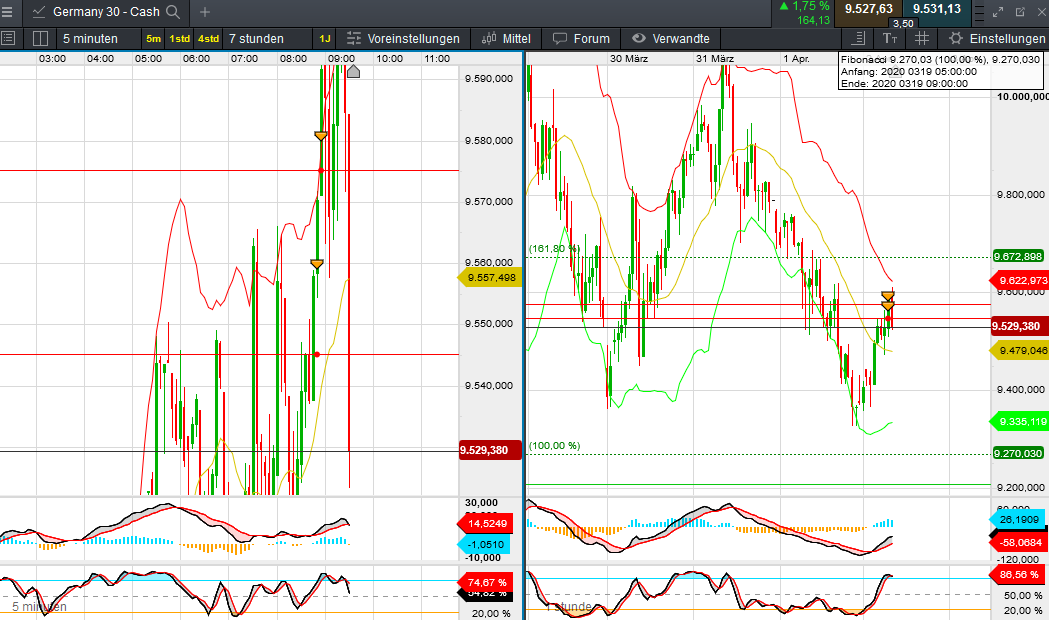Open the list panel icon in toolbar

click(x=9, y=38)
